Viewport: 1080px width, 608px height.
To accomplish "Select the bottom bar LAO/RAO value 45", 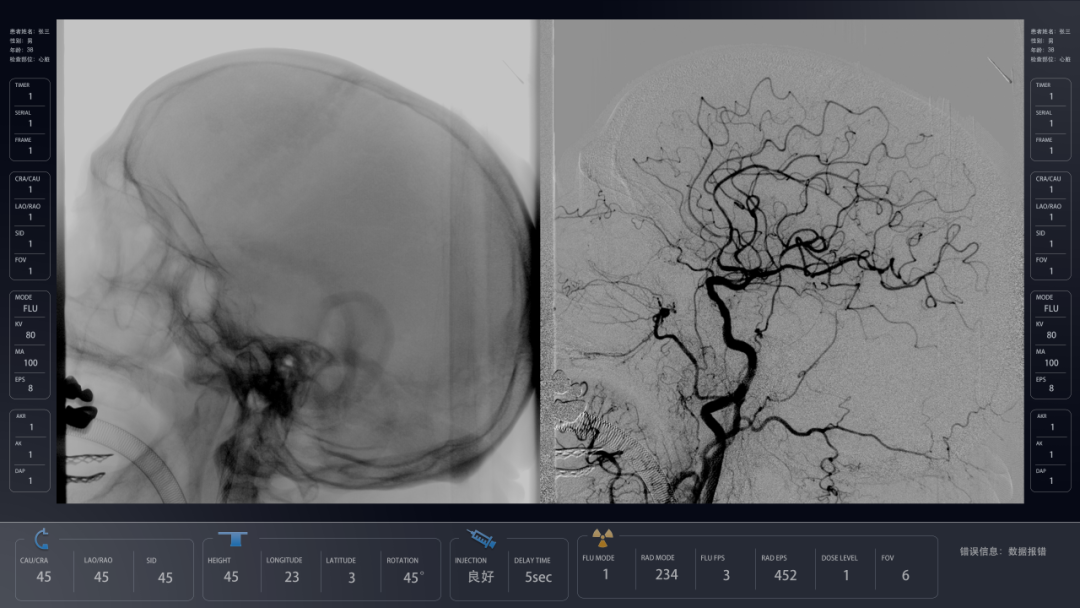I will 101,577.
